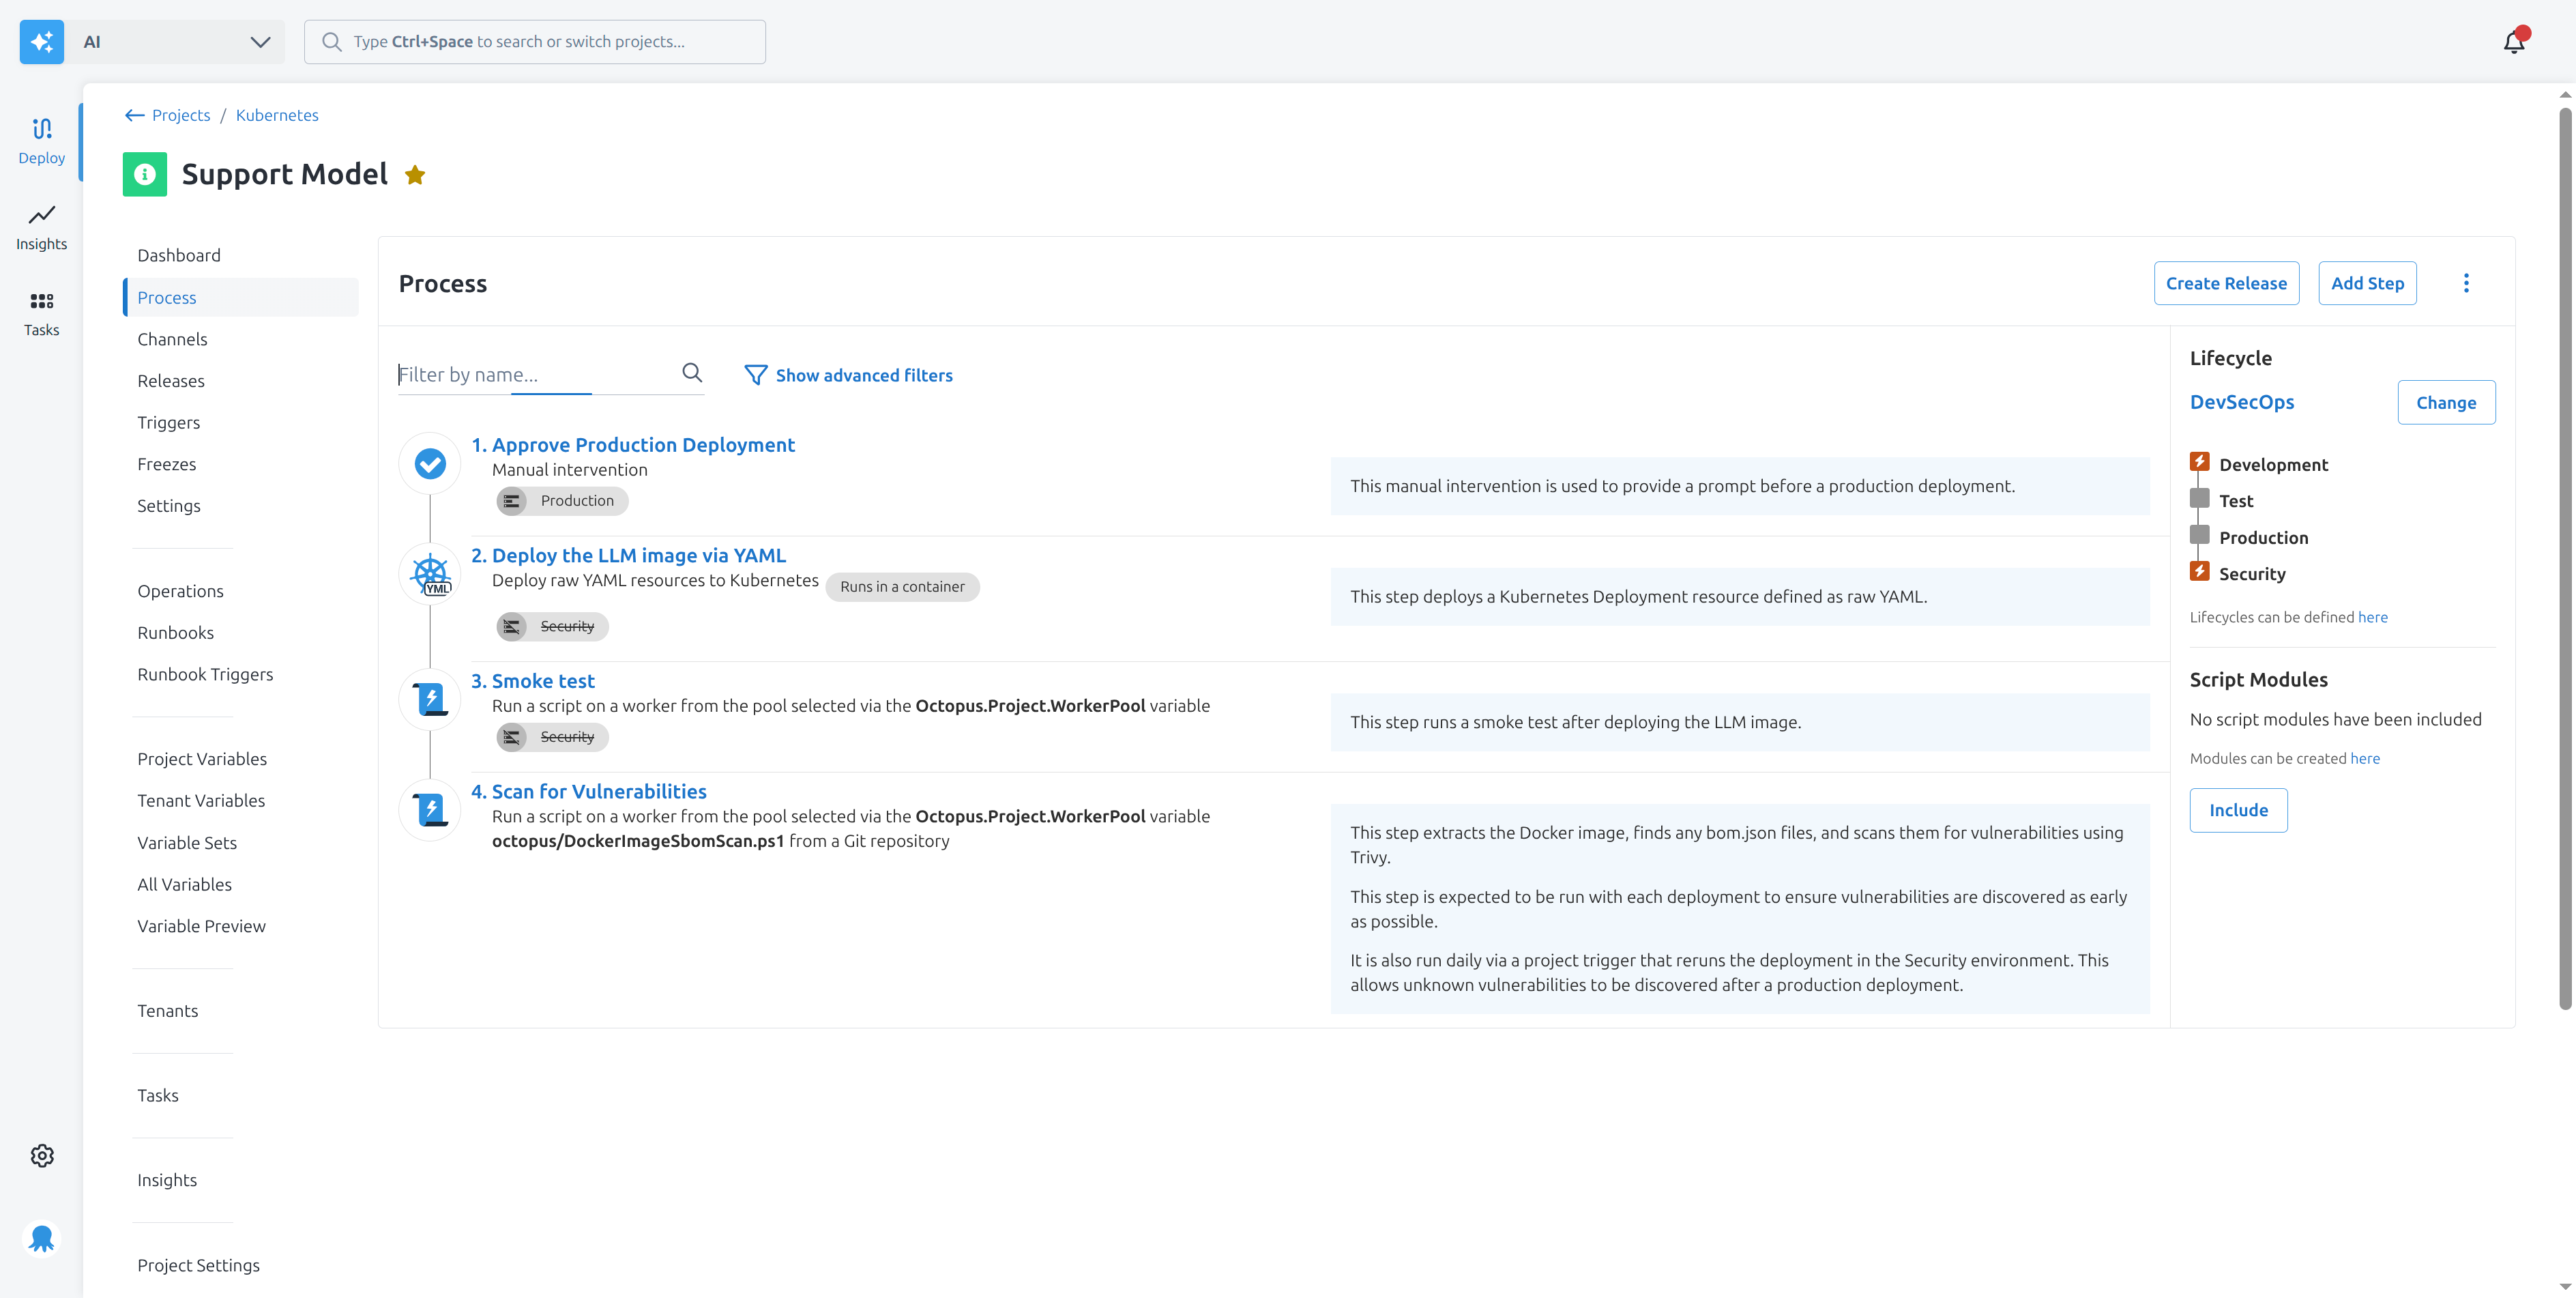Click the green project info icon
This screenshot has width=2576, height=1298.
(x=144, y=174)
